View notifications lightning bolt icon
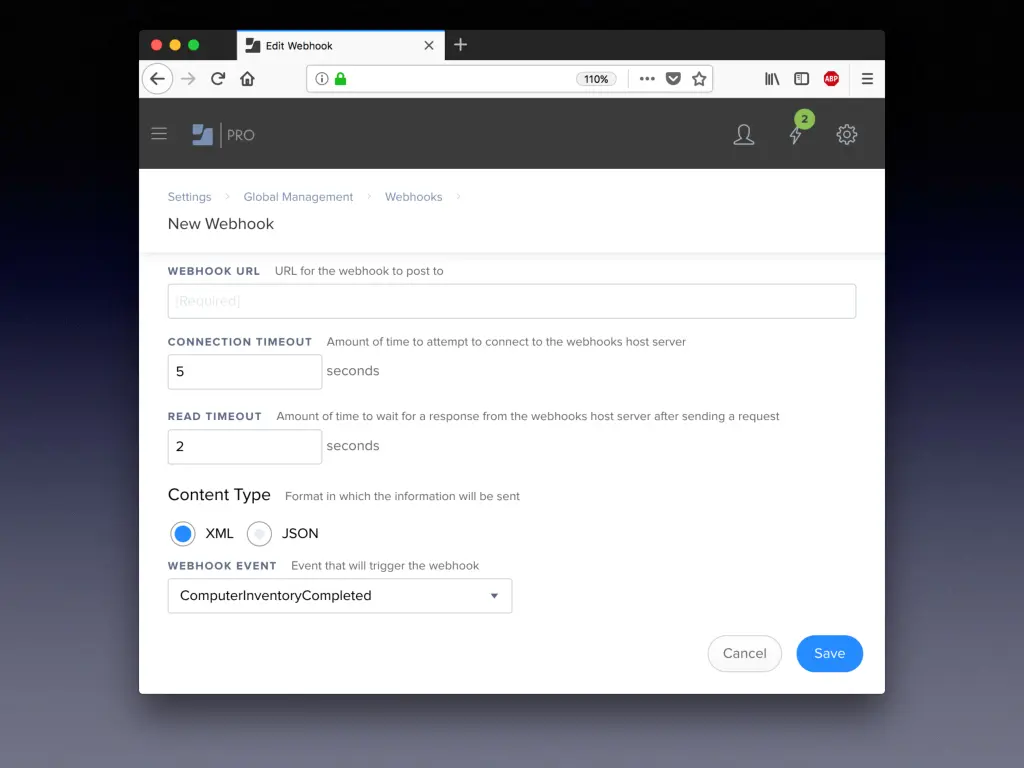 coord(795,135)
